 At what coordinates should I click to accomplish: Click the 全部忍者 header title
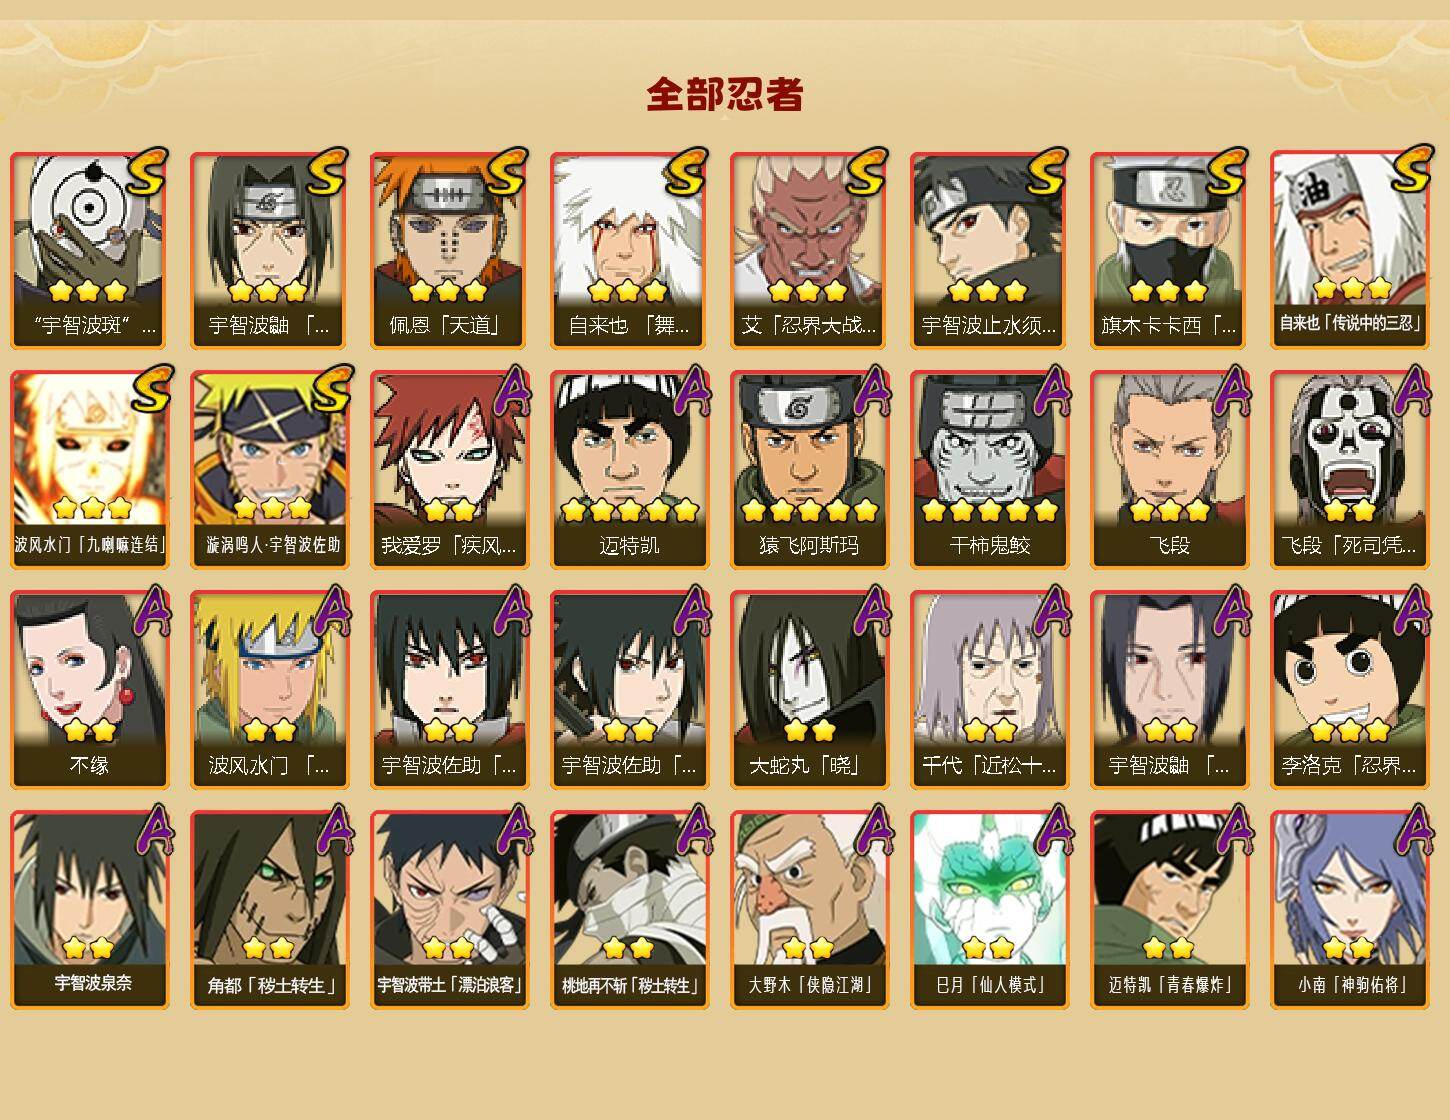click(725, 94)
